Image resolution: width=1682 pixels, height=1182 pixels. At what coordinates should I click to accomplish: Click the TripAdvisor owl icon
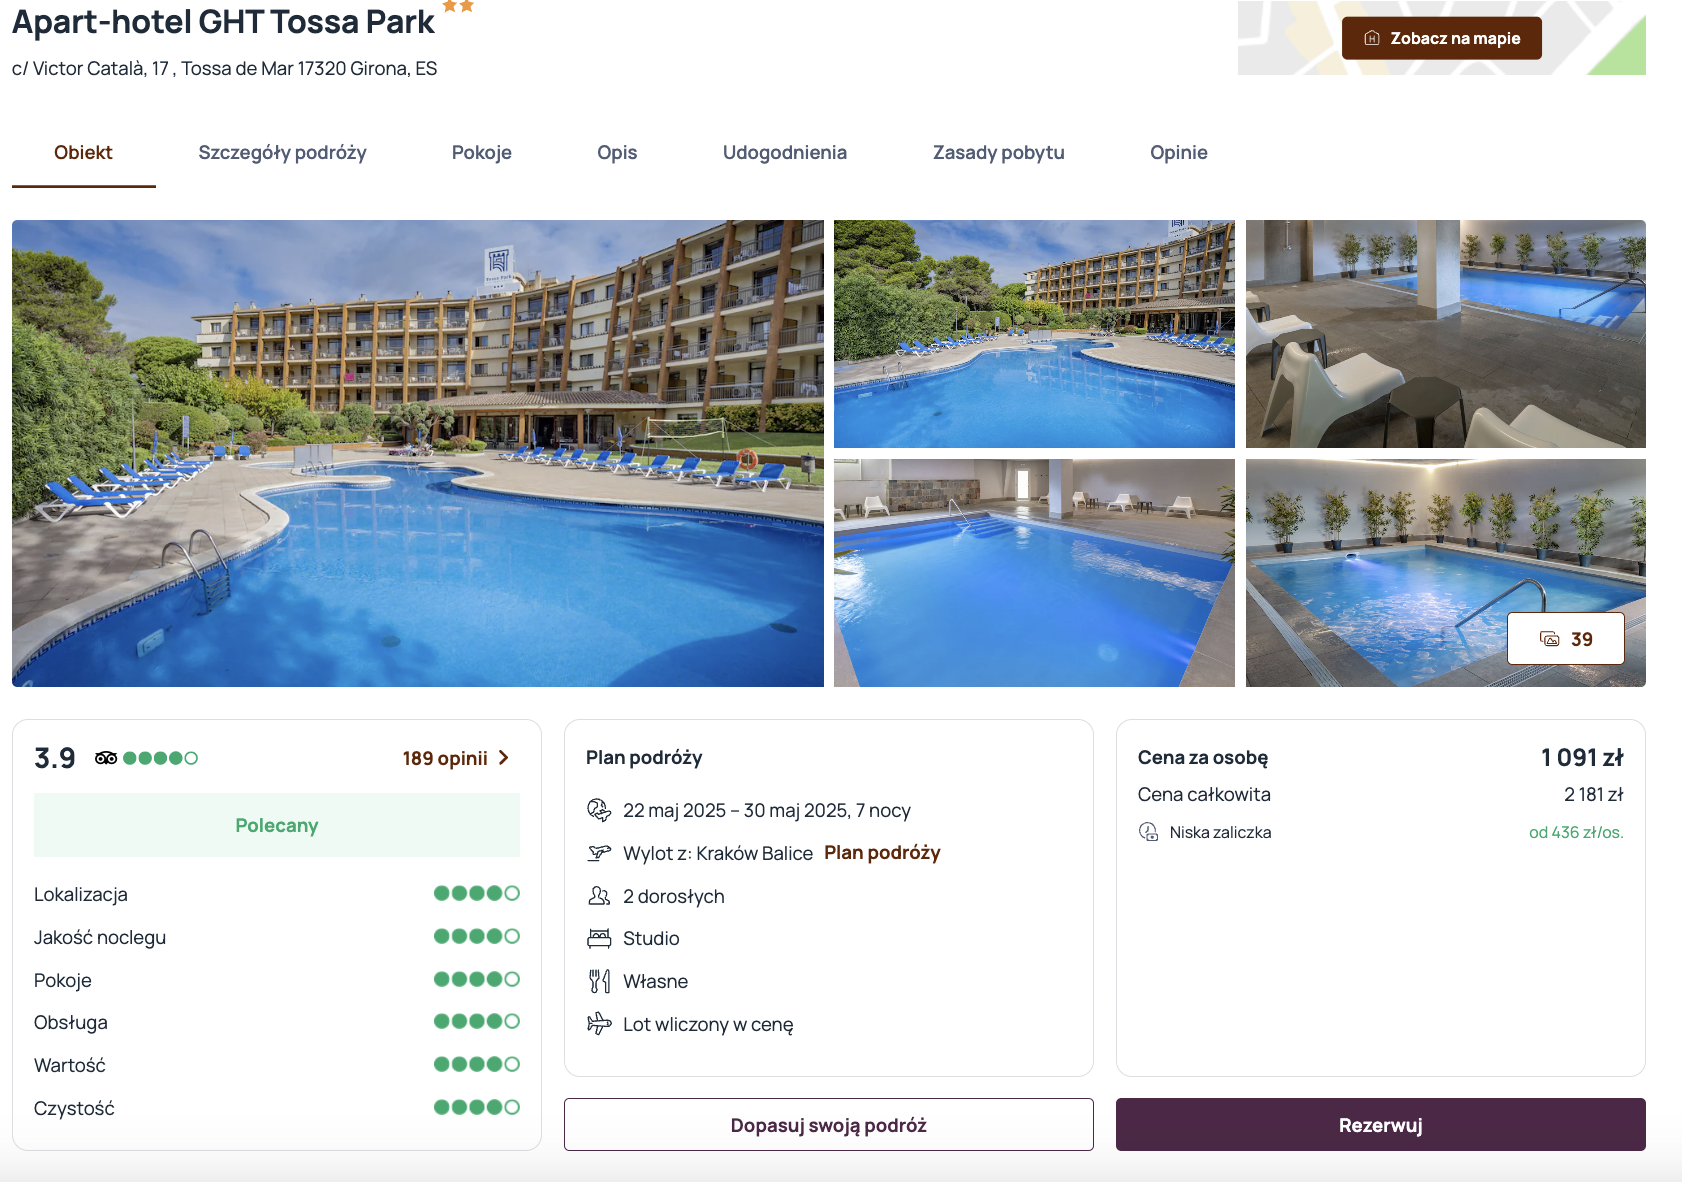coord(106,758)
